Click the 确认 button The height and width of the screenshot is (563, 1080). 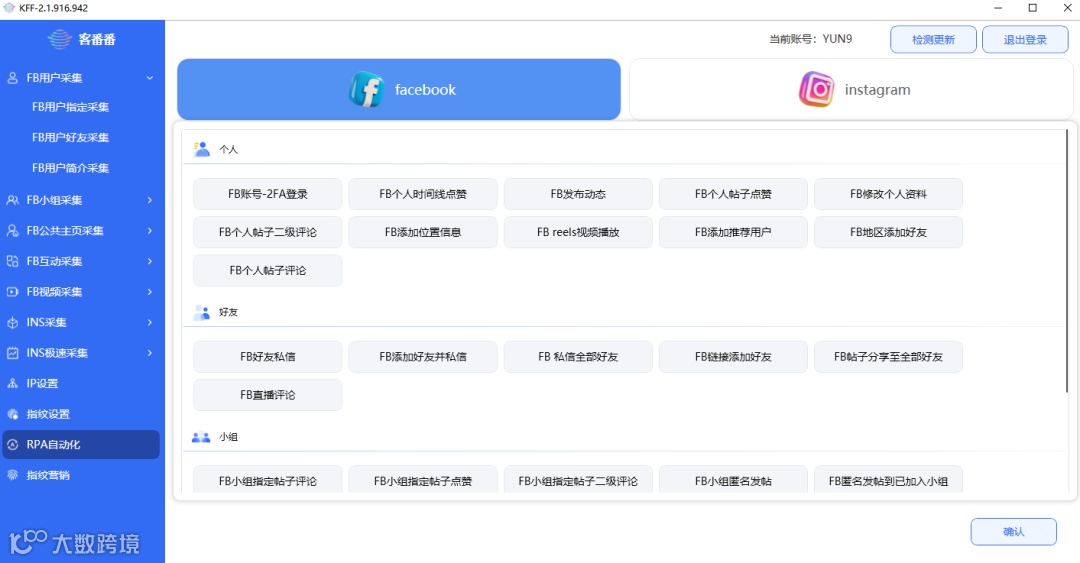point(1013,532)
